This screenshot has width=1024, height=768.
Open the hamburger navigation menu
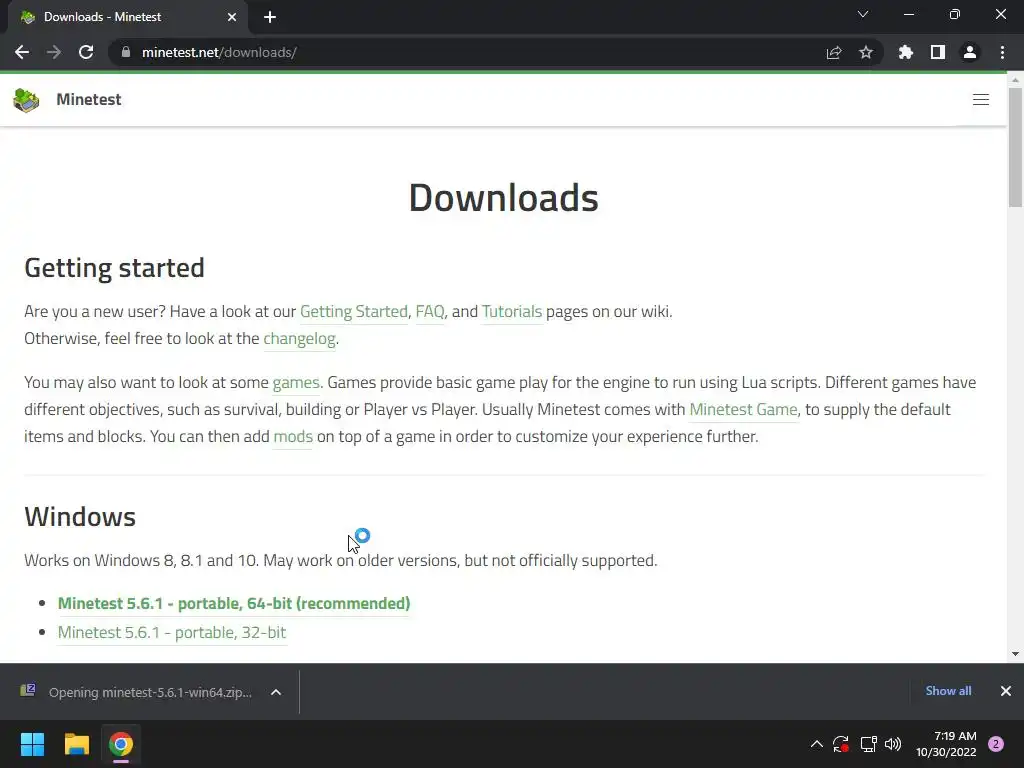(981, 99)
